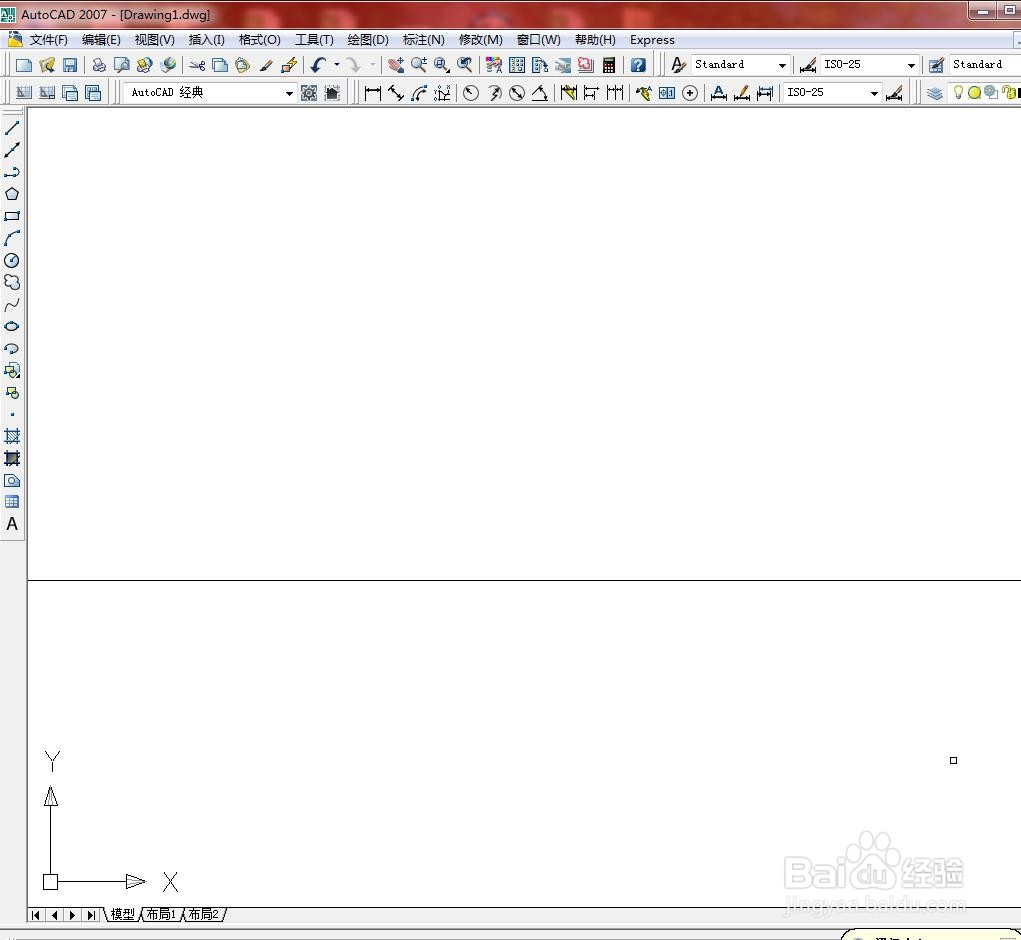This screenshot has height=940, width=1021.
Task: Select the Multiline Text tool
Action: pos(12,524)
